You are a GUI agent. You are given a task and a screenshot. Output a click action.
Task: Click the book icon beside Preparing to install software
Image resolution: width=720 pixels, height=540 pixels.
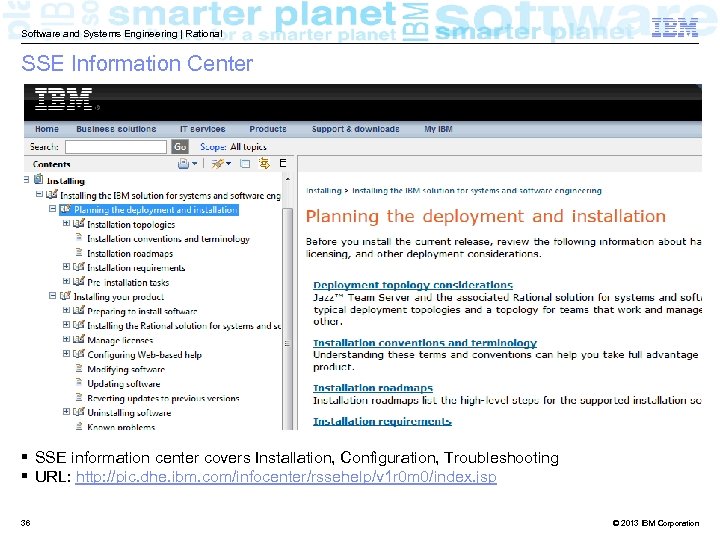tap(79, 310)
